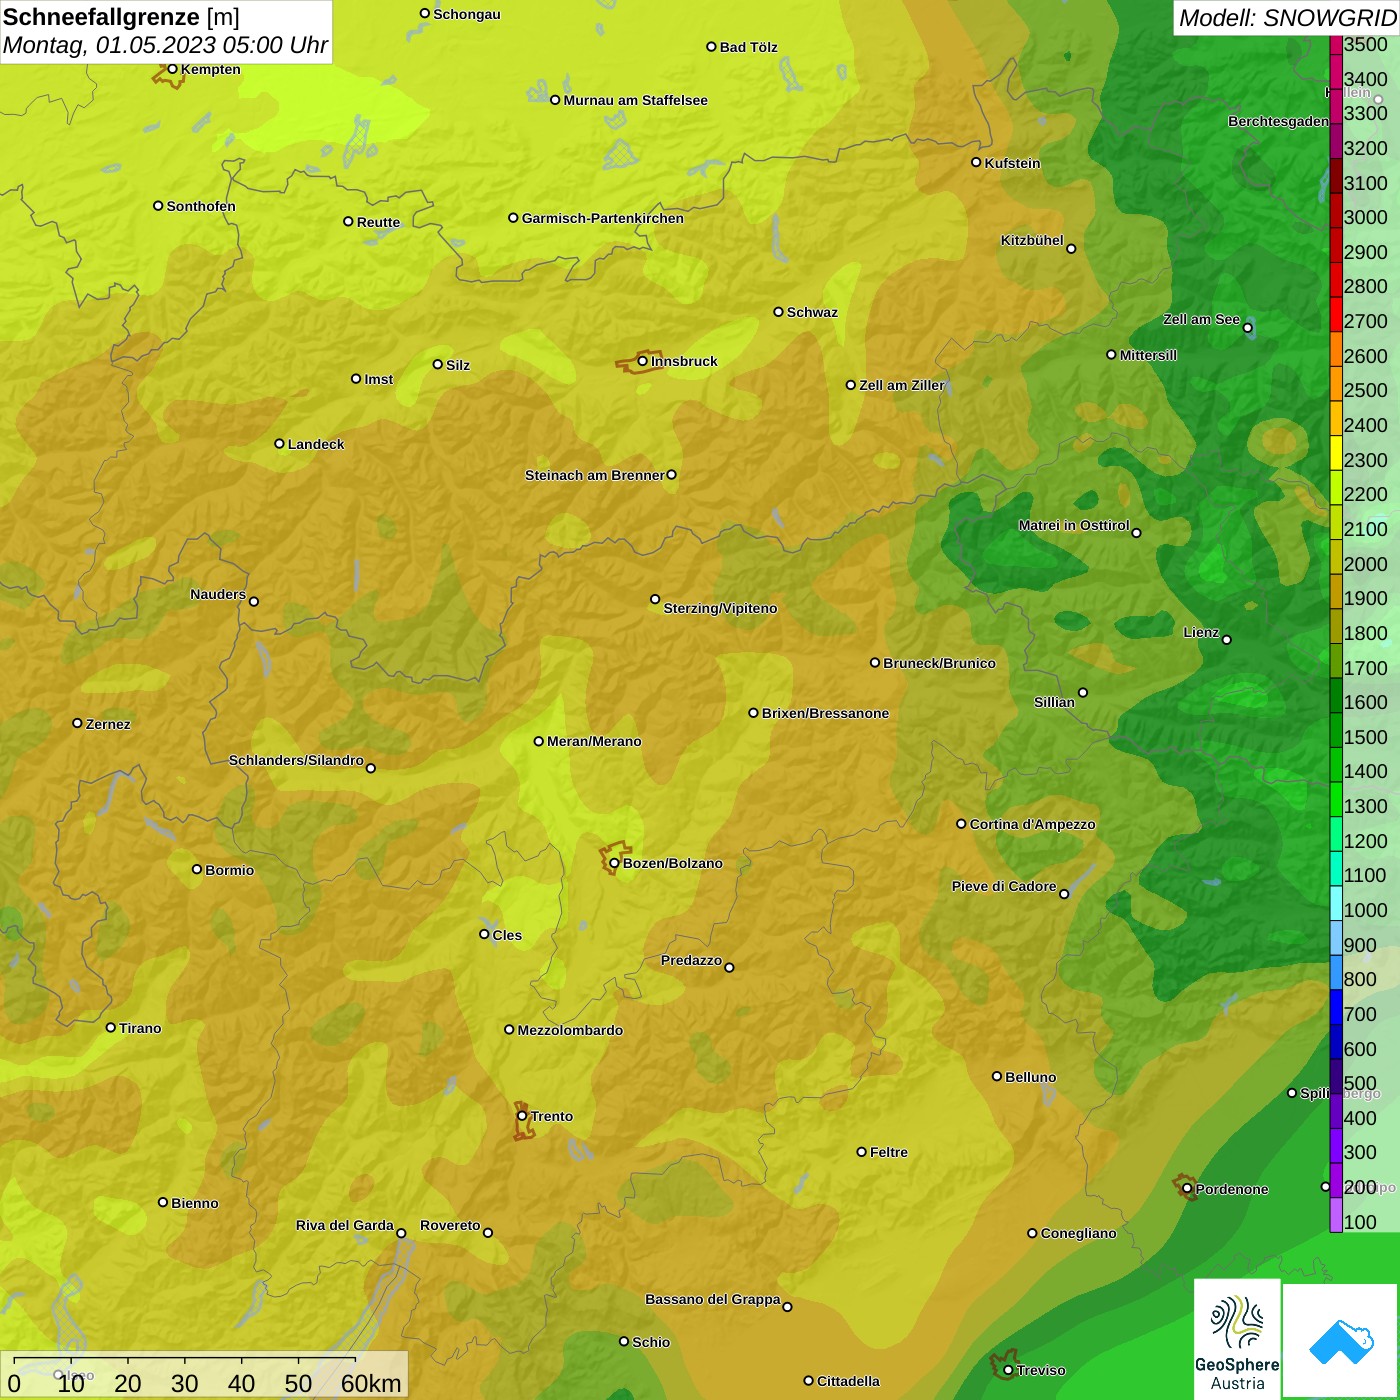
Task: Click the blue snow-roof logo icon
Action: [x=1341, y=1340]
